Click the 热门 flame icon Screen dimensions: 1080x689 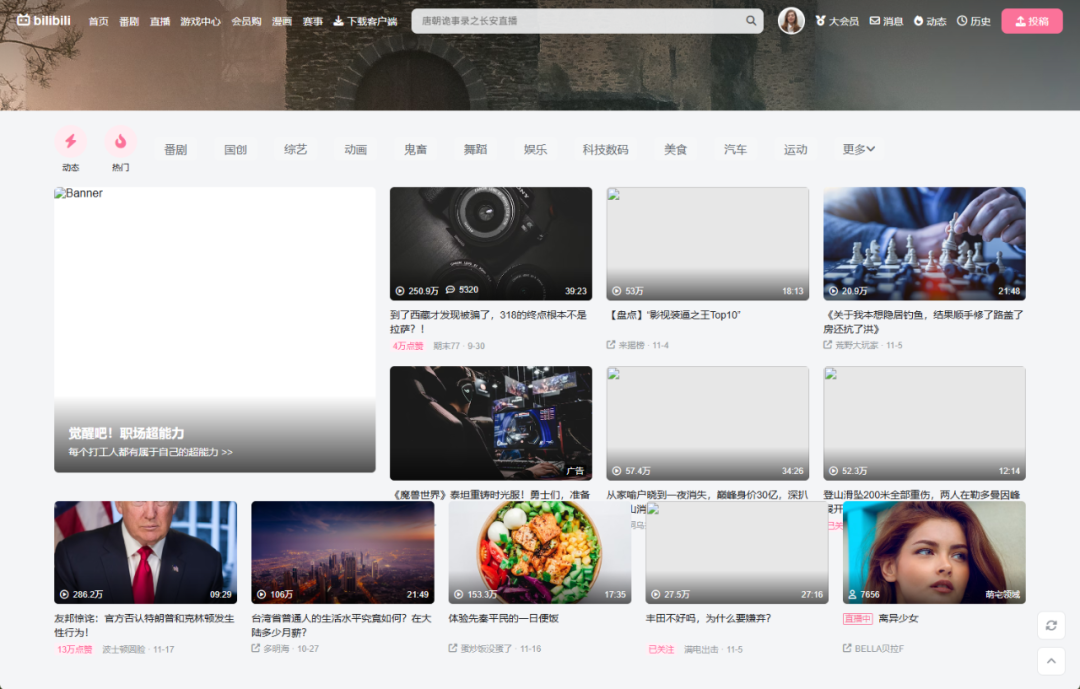point(120,141)
